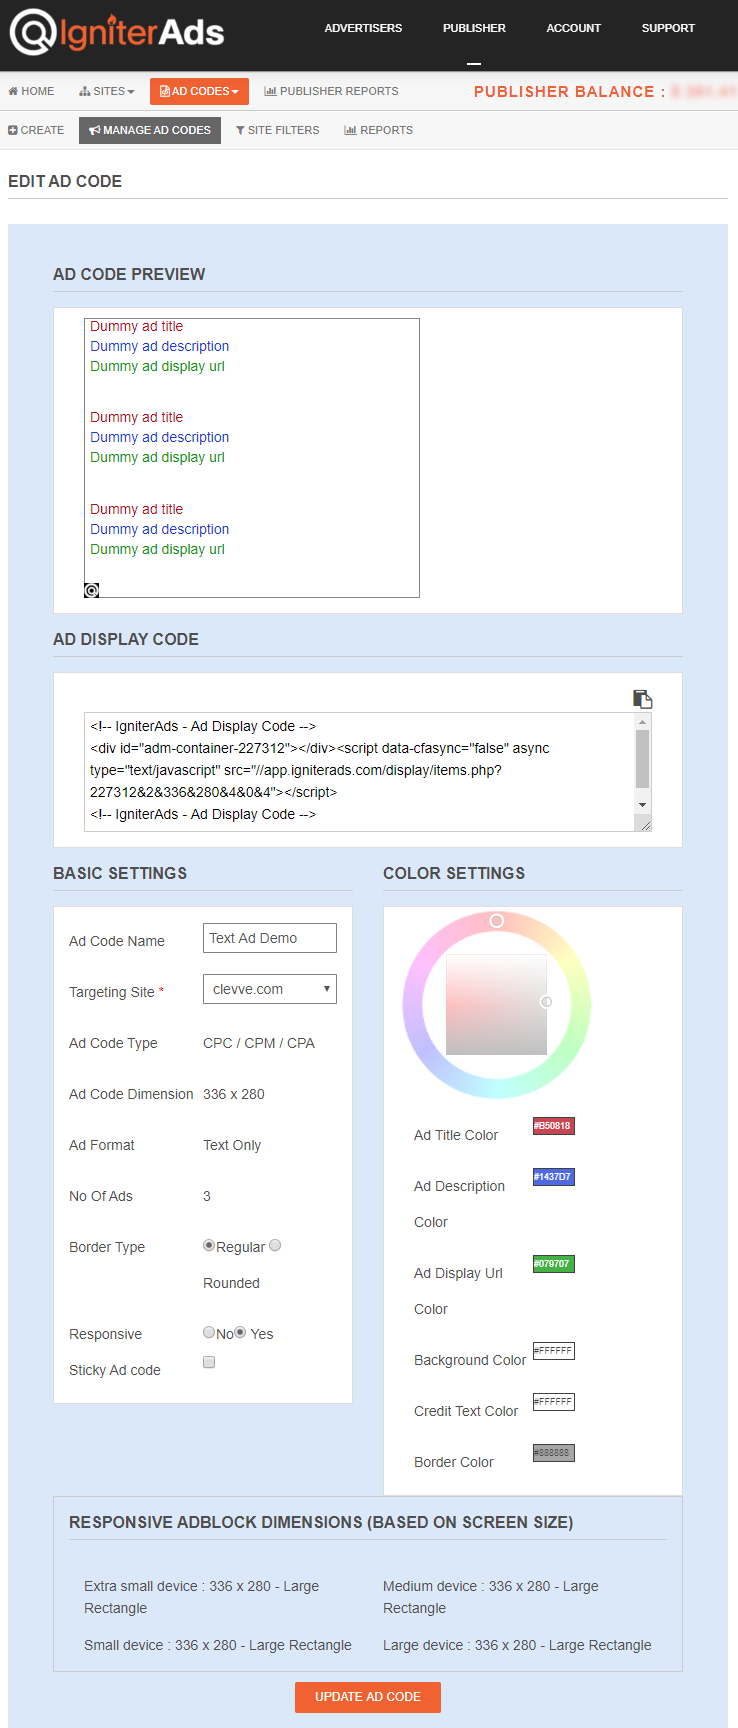Image resolution: width=738 pixels, height=1728 pixels.
Task: Expand the Sites dropdown
Action: 106,91
